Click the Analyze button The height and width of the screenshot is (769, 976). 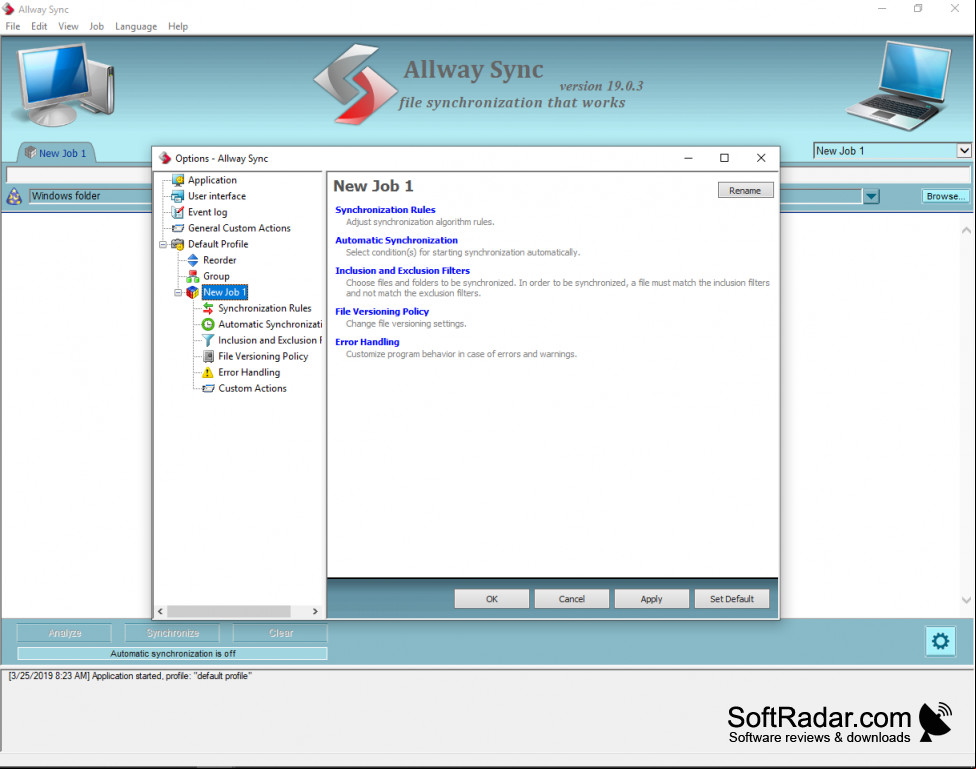point(65,633)
